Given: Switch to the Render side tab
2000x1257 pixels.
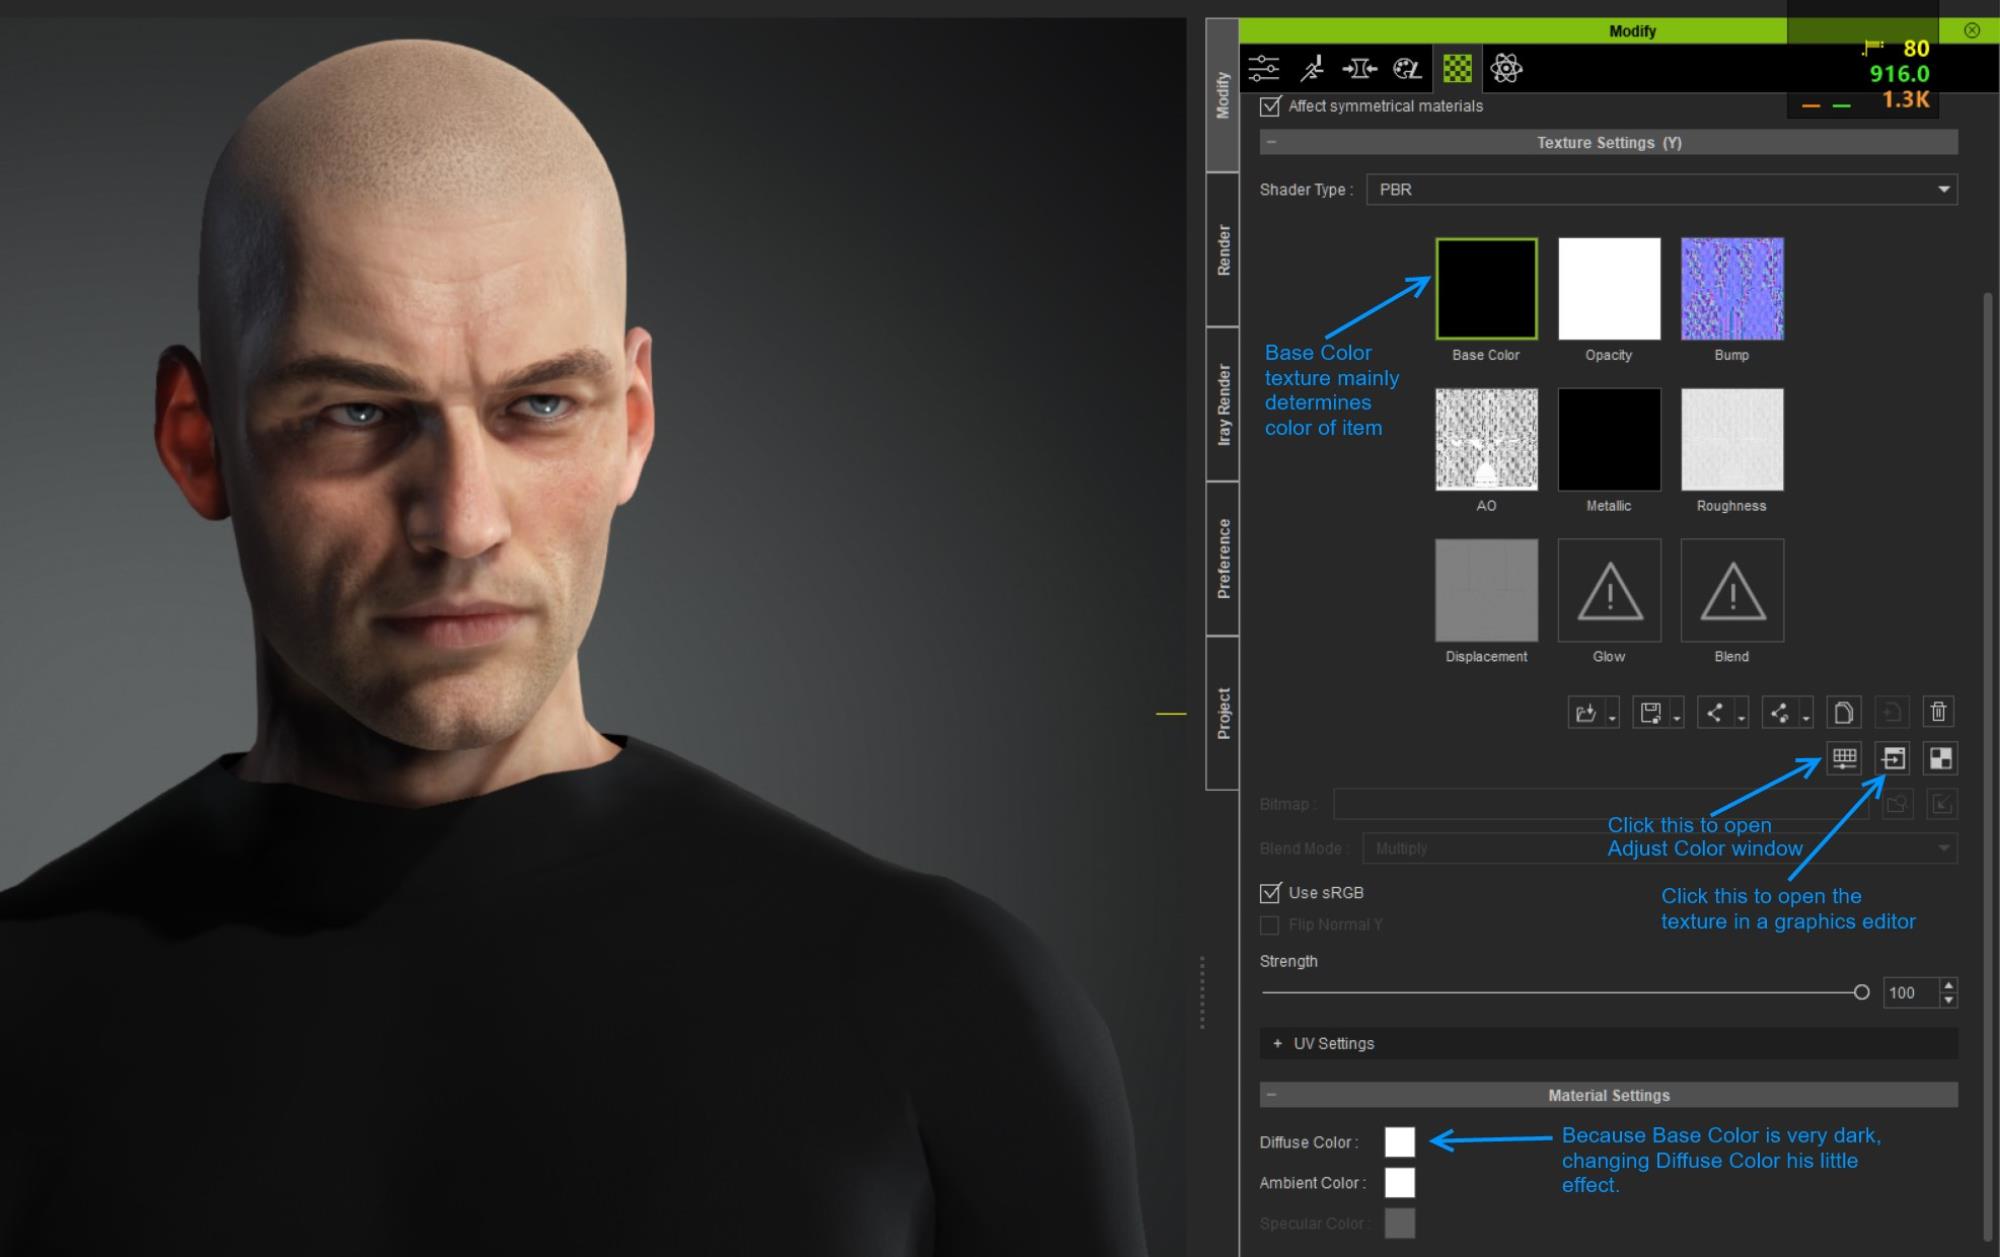Looking at the screenshot, I should pyautogui.click(x=1222, y=250).
